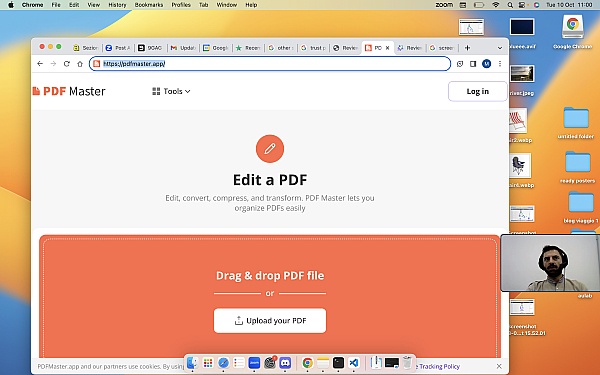Switch to the trust p Google tab
600x375 pixels.
pyautogui.click(x=314, y=48)
